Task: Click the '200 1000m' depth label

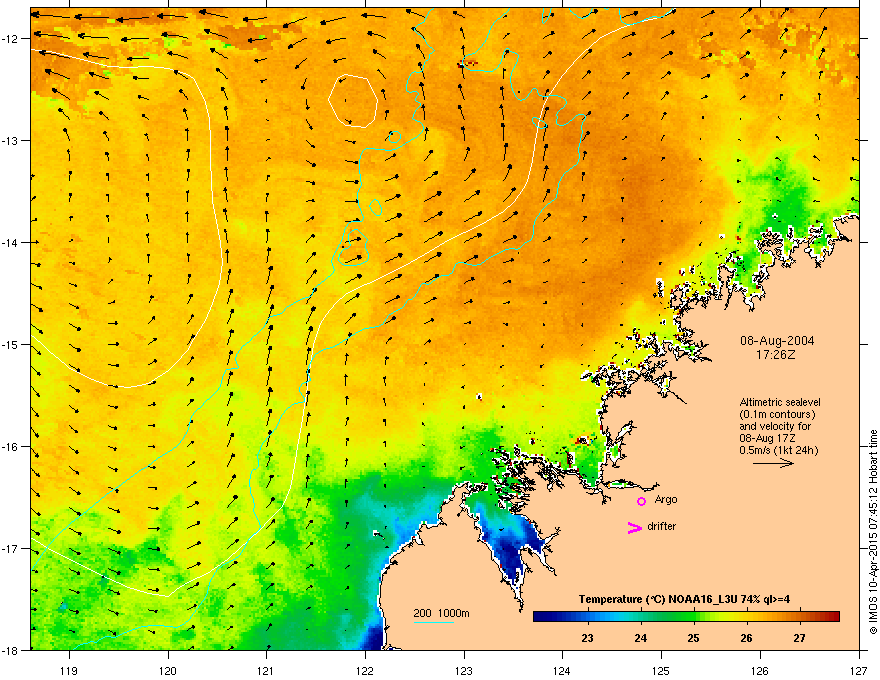Action: (441, 613)
